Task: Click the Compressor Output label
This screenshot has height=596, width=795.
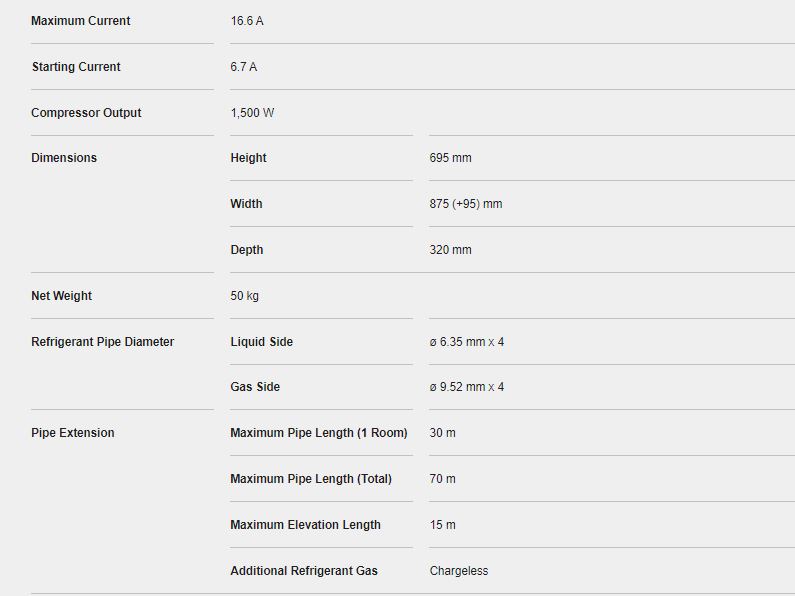Action: [86, 113]
